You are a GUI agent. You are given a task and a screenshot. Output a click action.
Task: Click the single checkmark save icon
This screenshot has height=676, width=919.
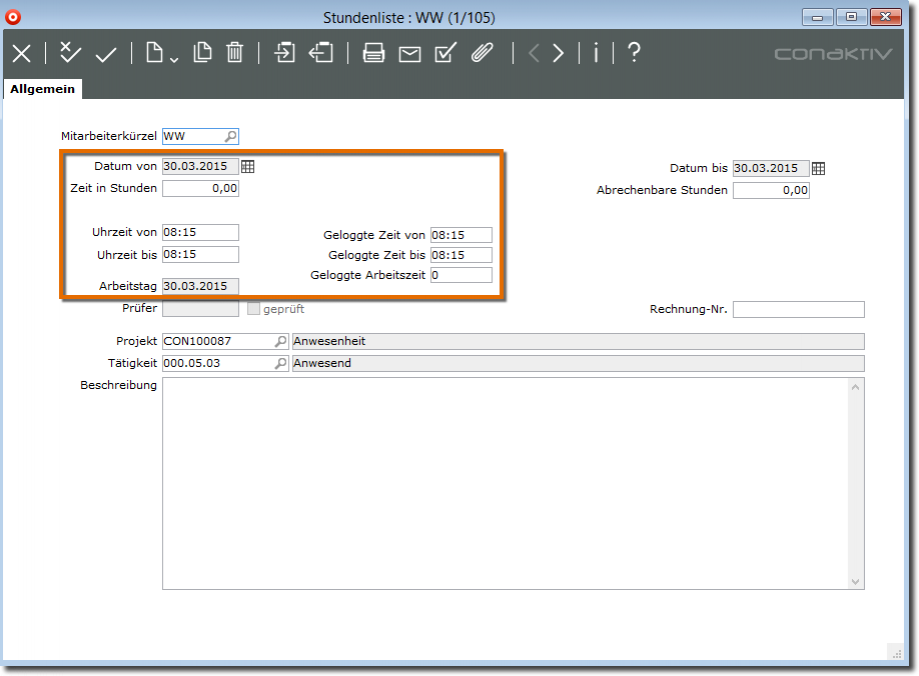tap(106, 54)
